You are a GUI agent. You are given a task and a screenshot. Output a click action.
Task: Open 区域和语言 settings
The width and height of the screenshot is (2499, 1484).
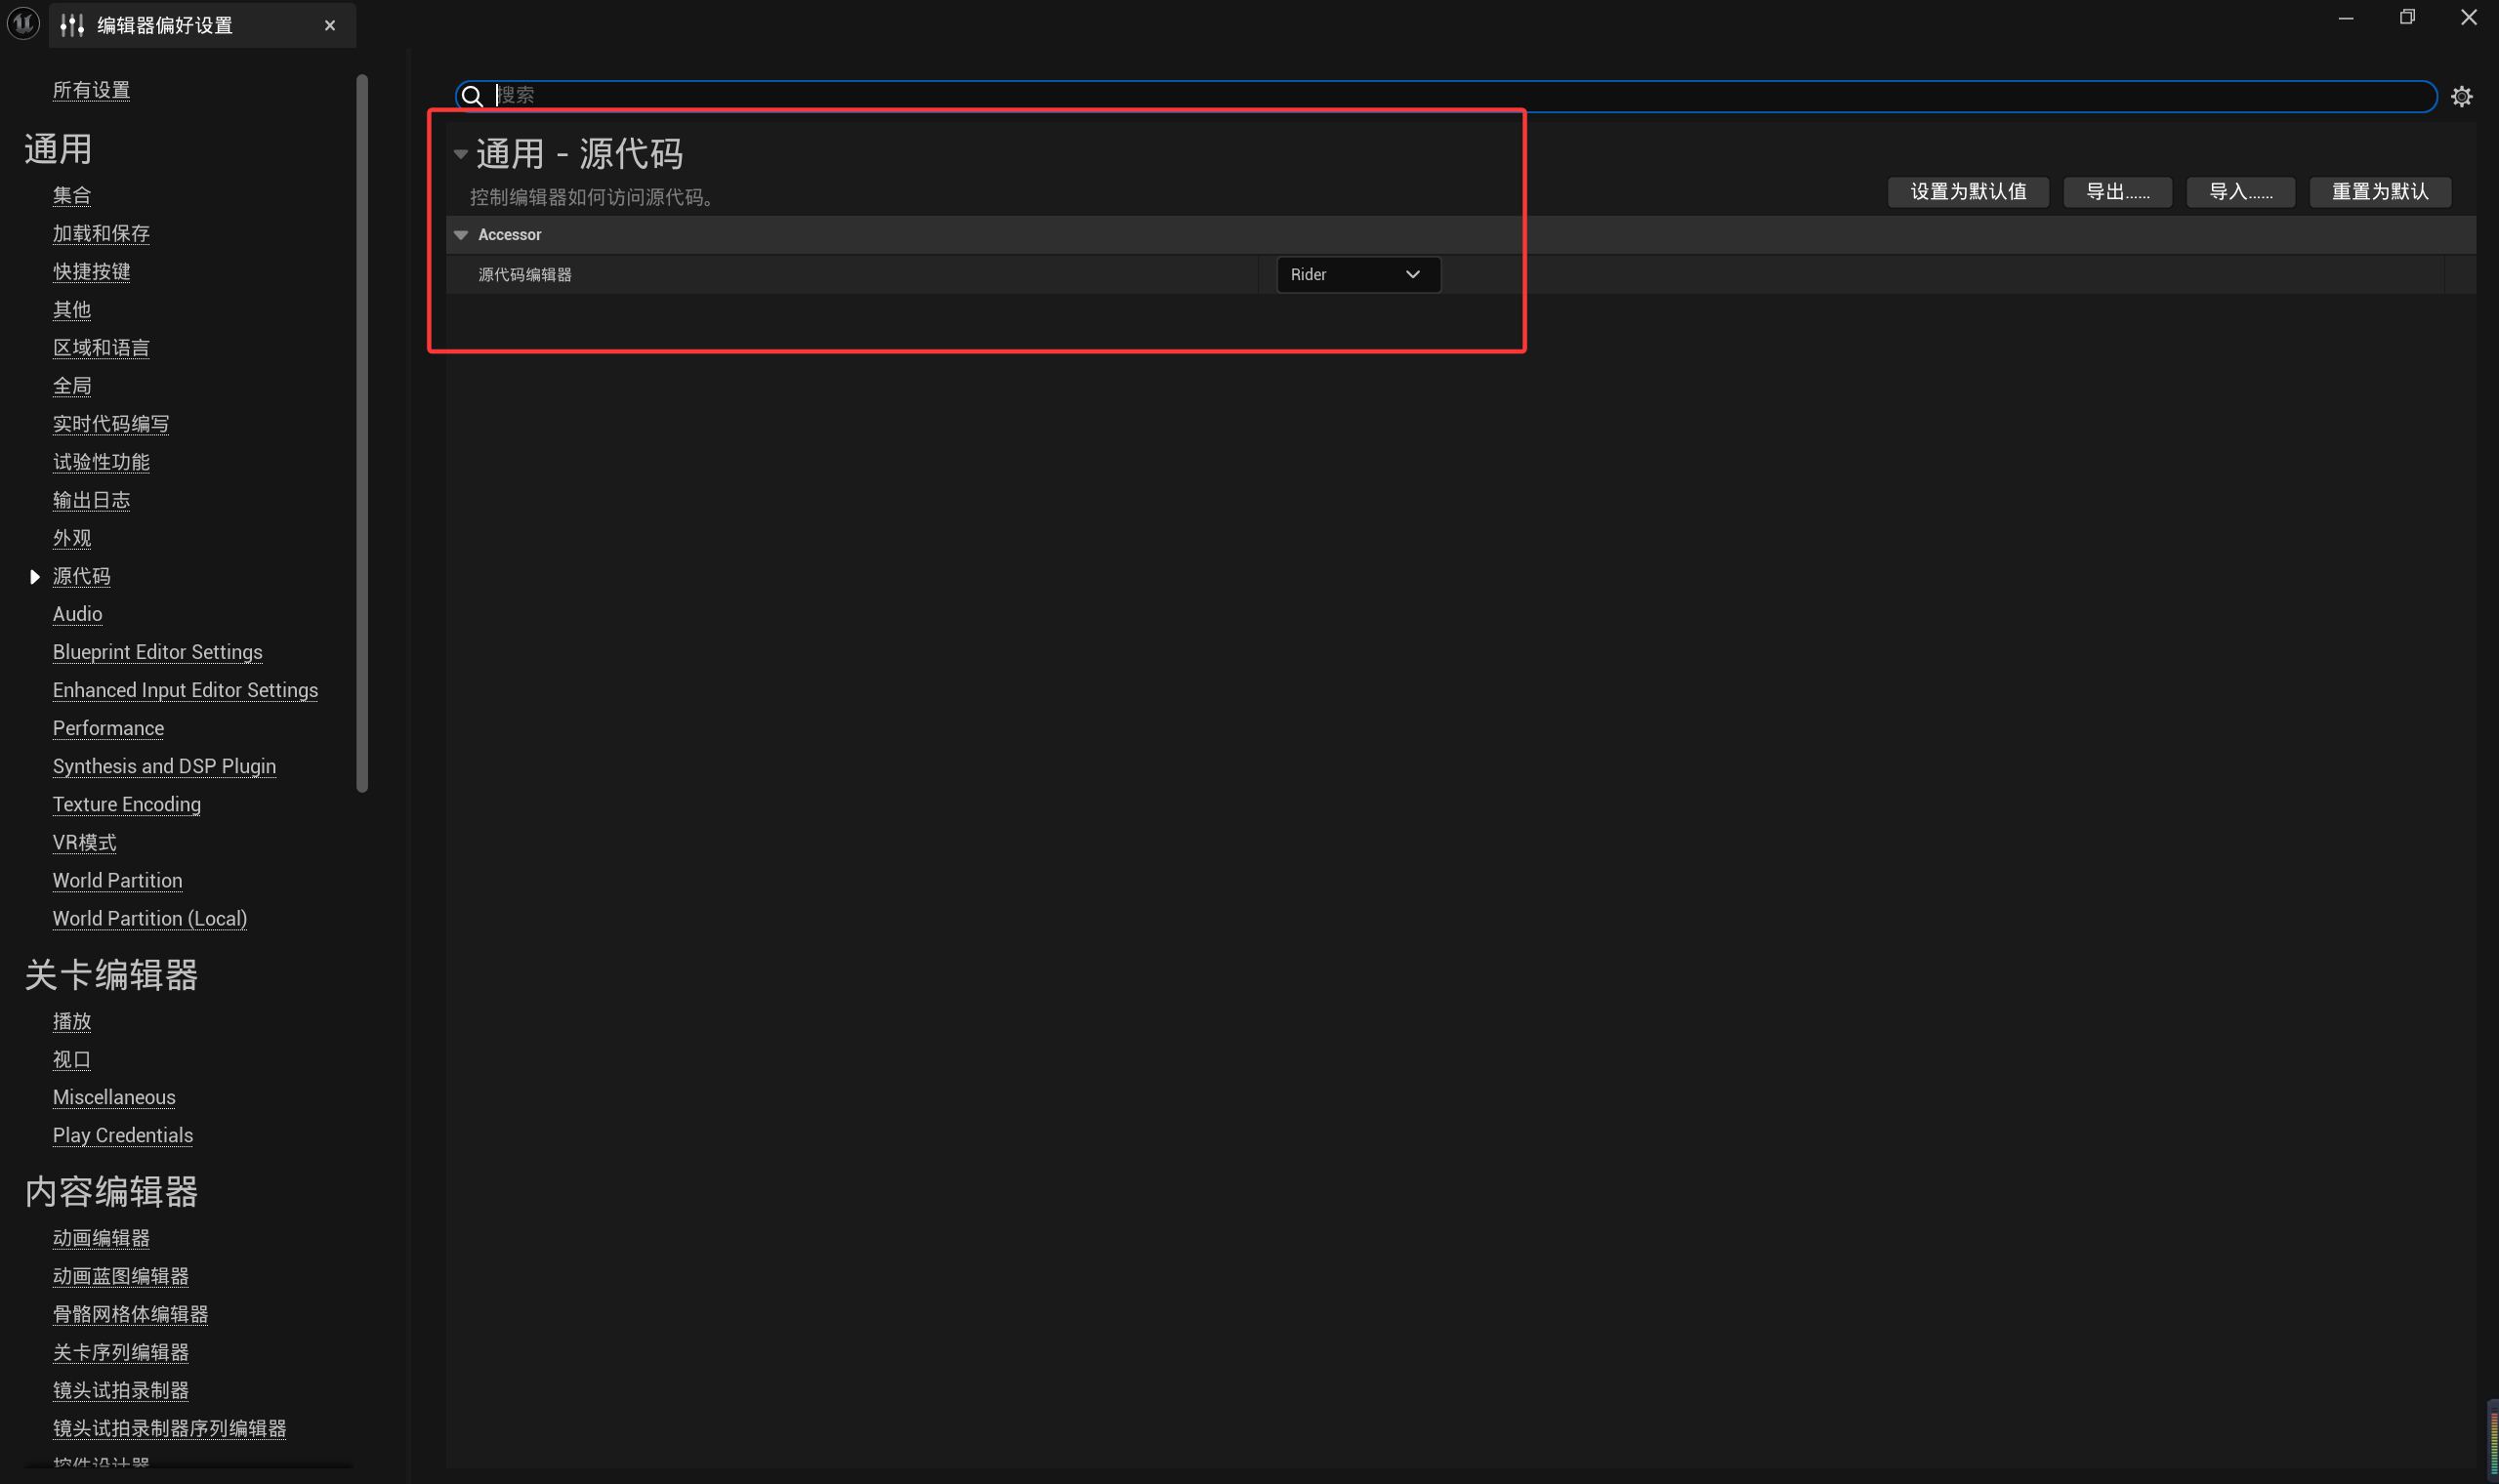pos(101,348)
